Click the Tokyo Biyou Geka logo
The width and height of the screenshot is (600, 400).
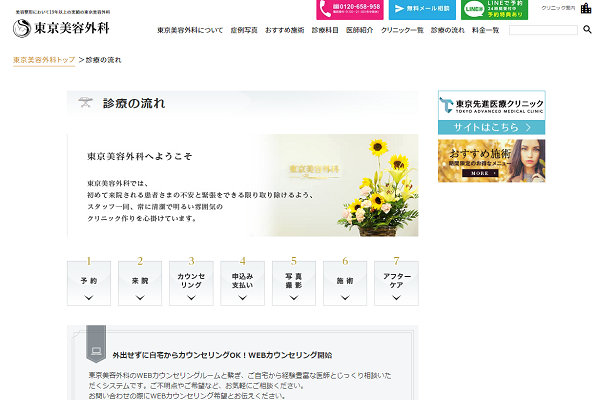pos(61,28)
